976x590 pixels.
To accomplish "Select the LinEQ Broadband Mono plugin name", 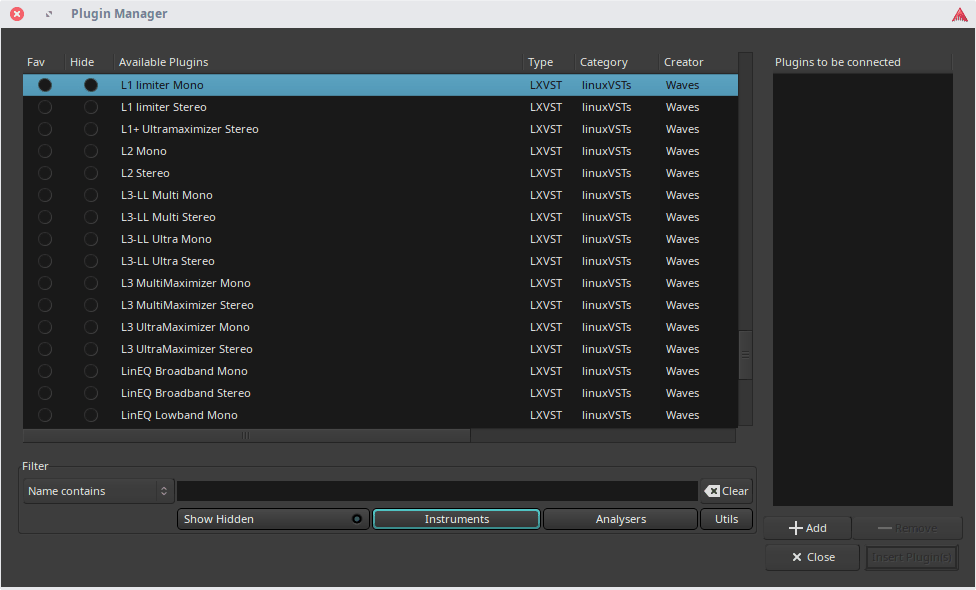I will (x=184, y=371).
